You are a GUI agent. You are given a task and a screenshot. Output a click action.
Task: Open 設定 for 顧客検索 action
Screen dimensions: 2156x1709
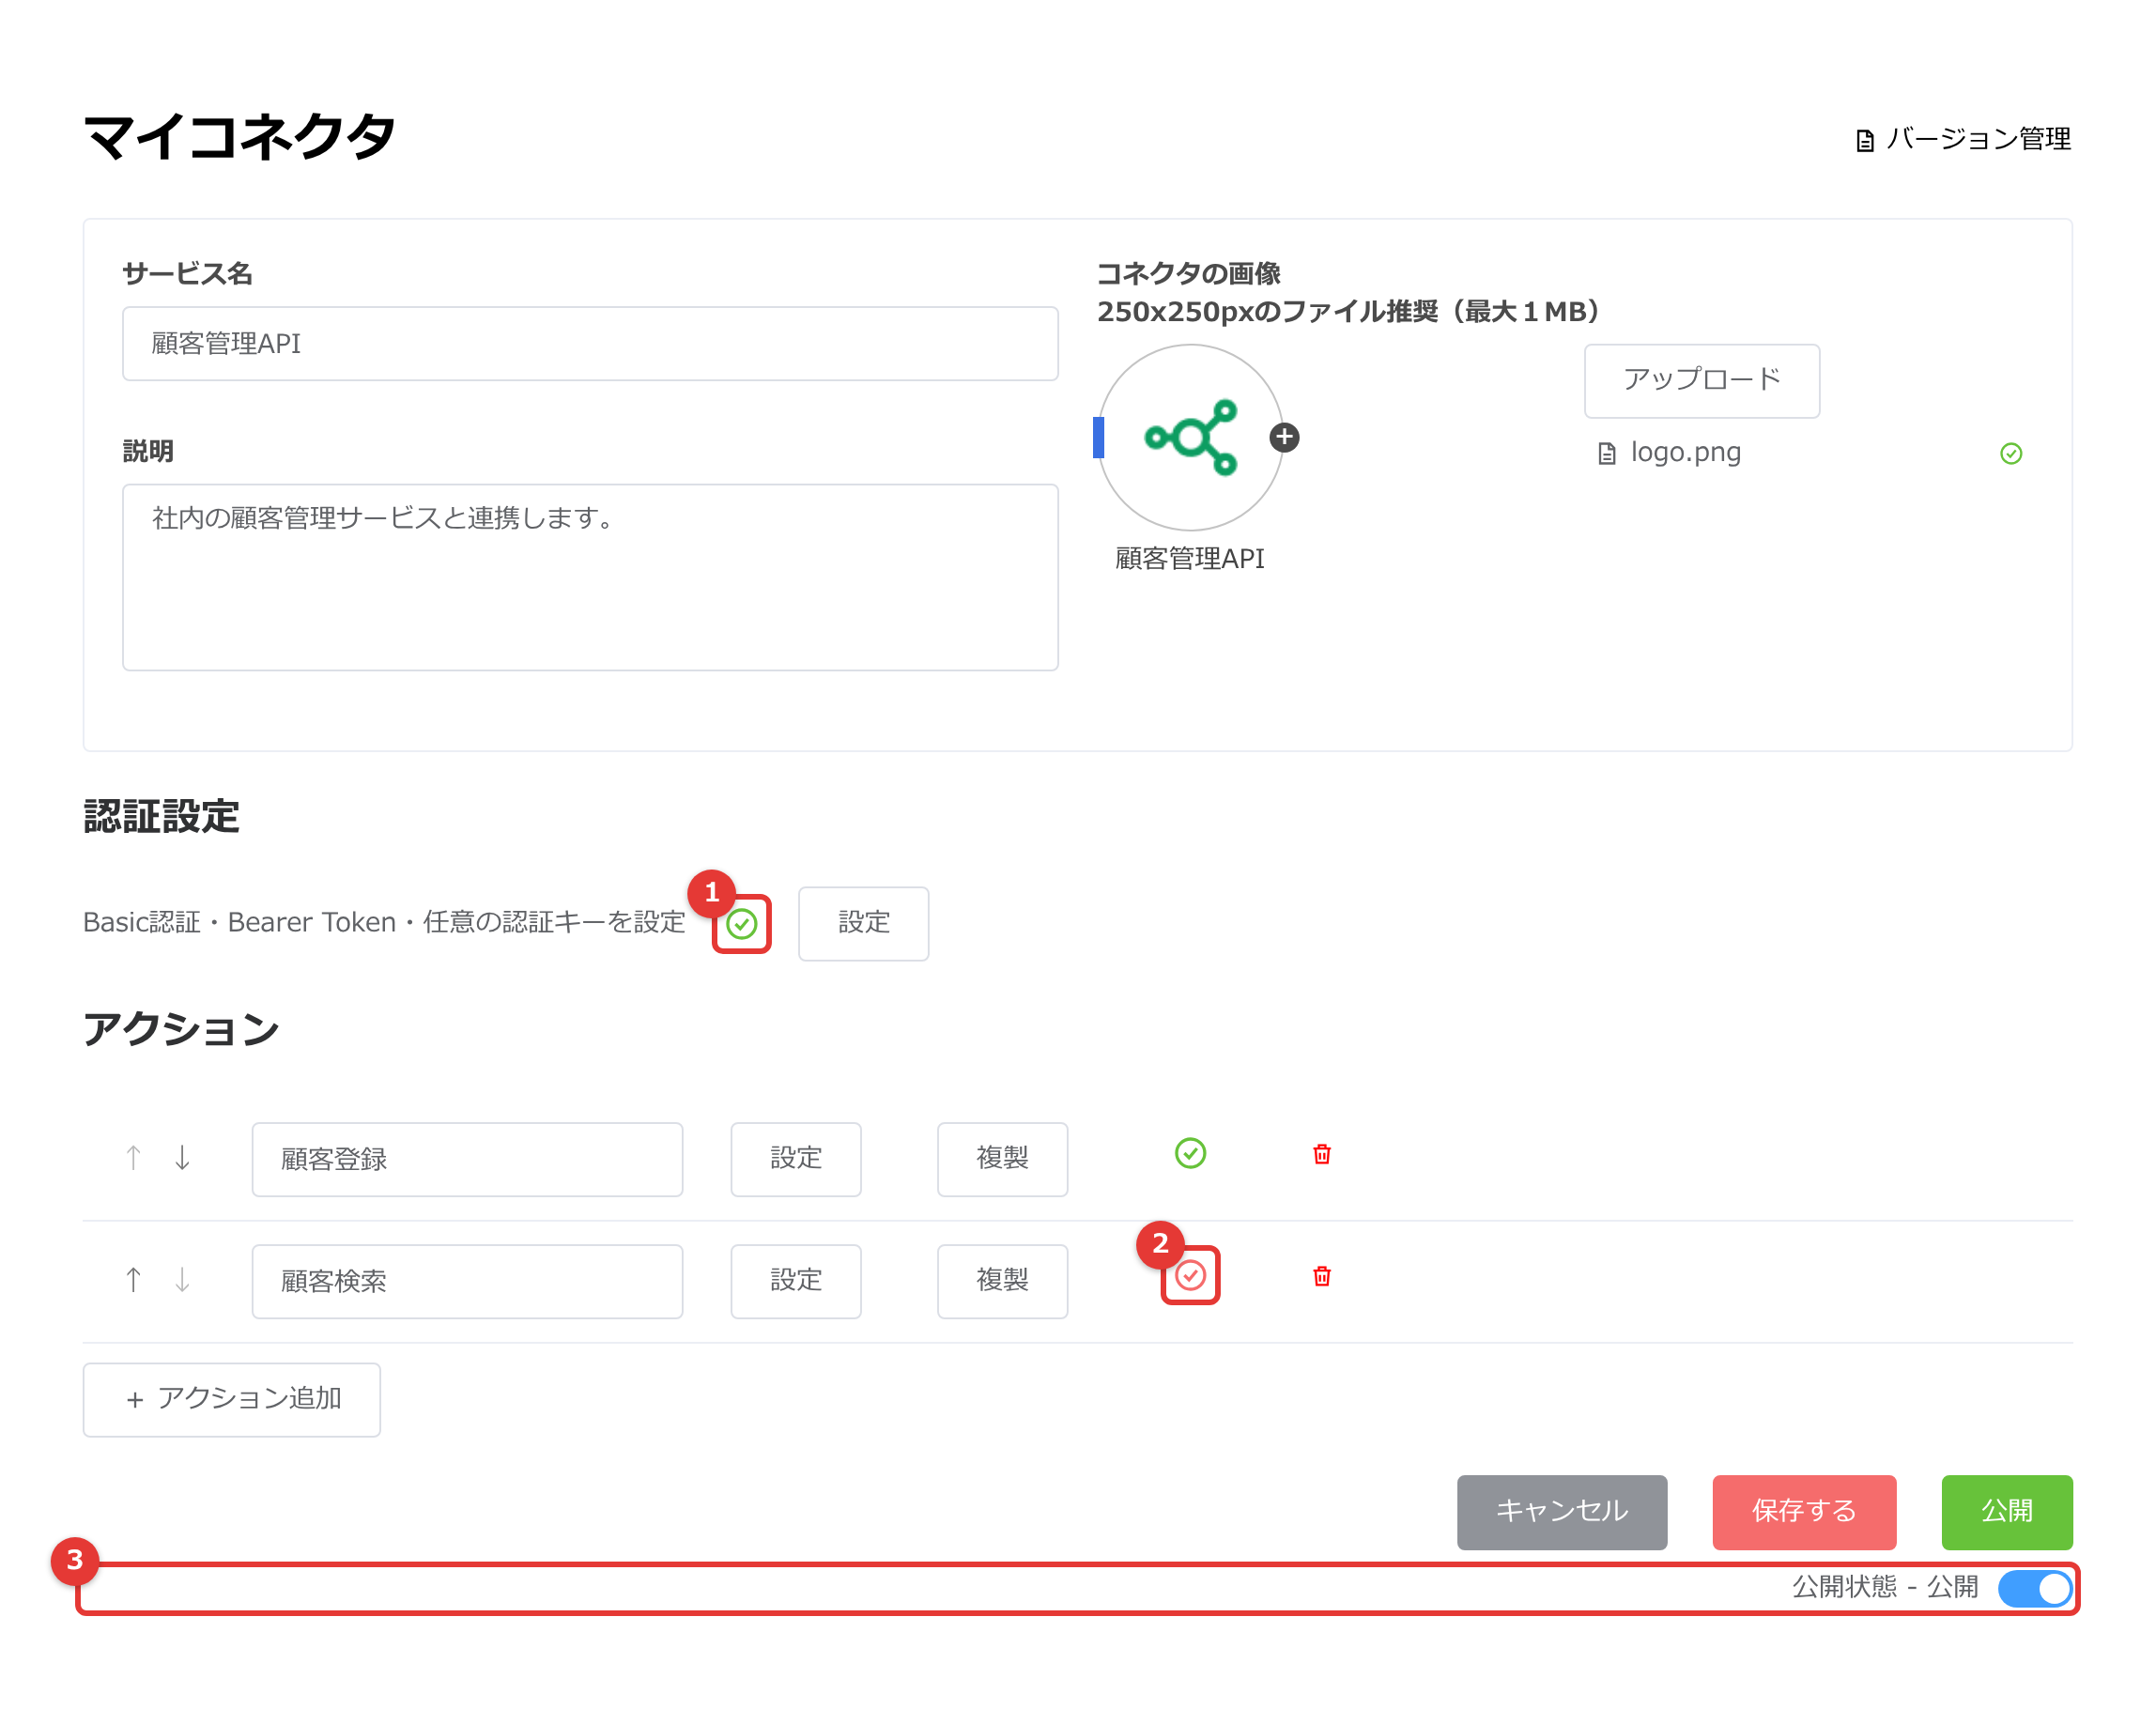[x=795, y=1281]
